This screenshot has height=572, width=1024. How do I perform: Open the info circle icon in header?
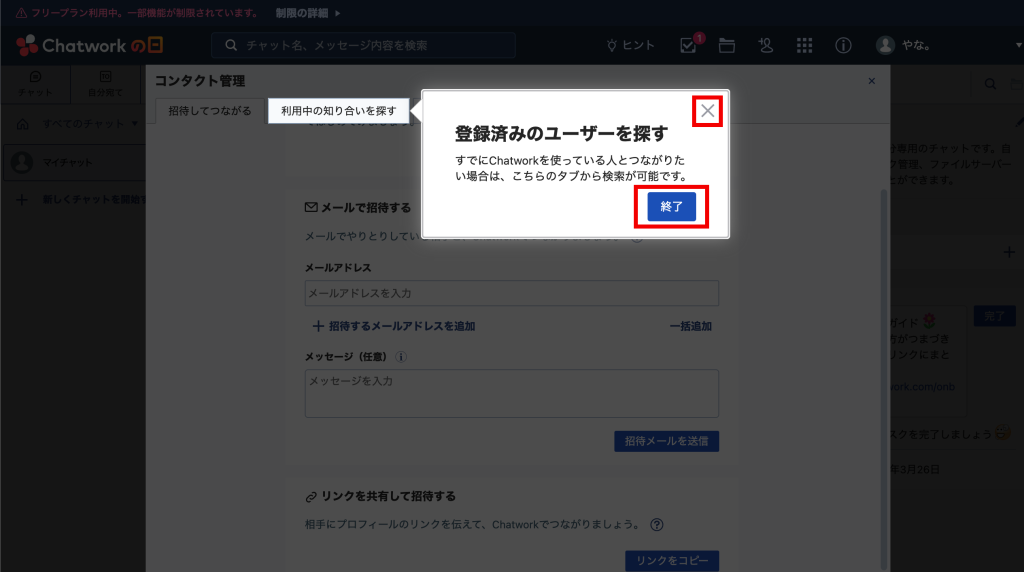(x=843, y=45)
